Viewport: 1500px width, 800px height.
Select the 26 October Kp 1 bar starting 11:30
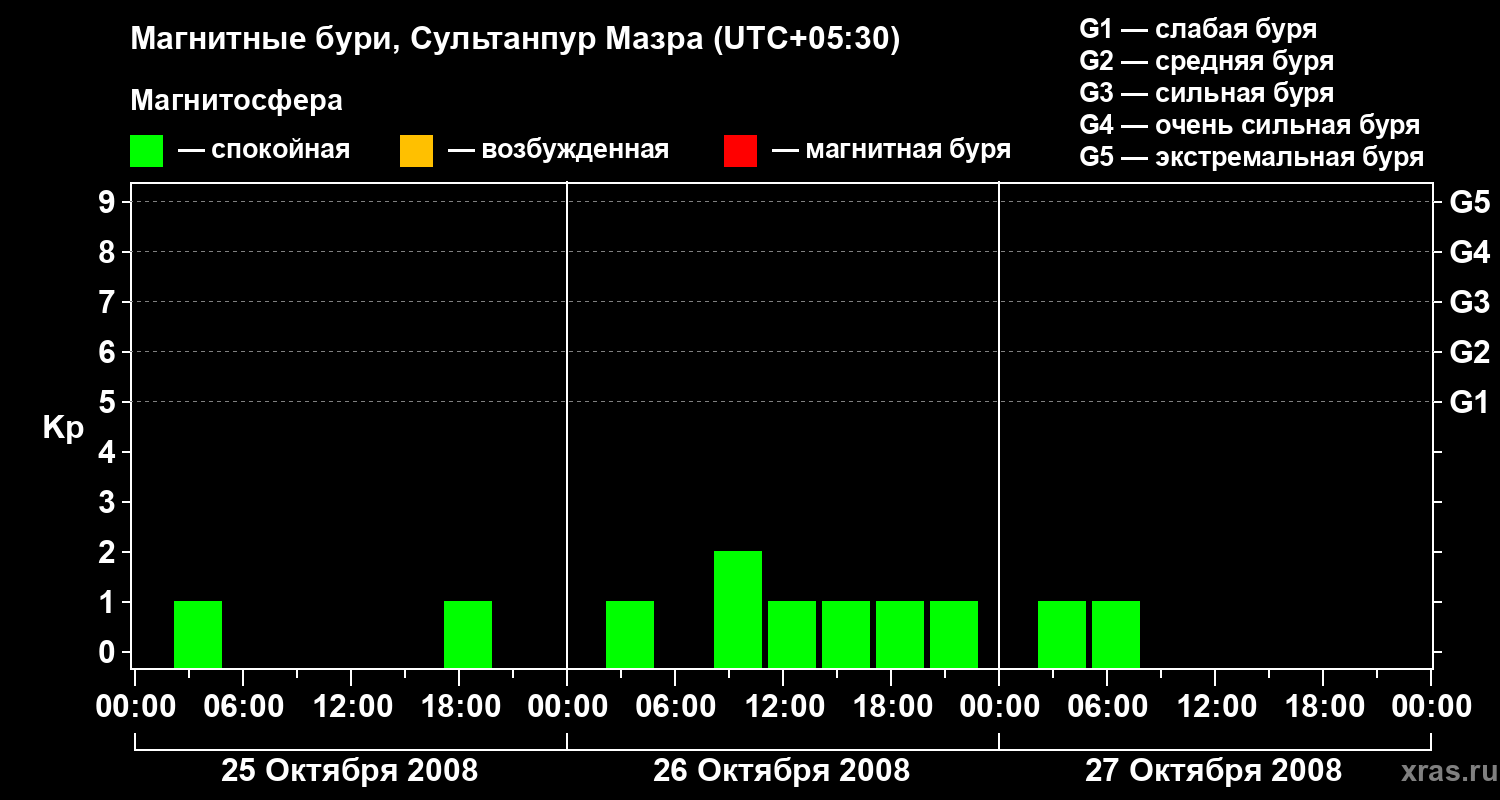(x=792, y=634)
